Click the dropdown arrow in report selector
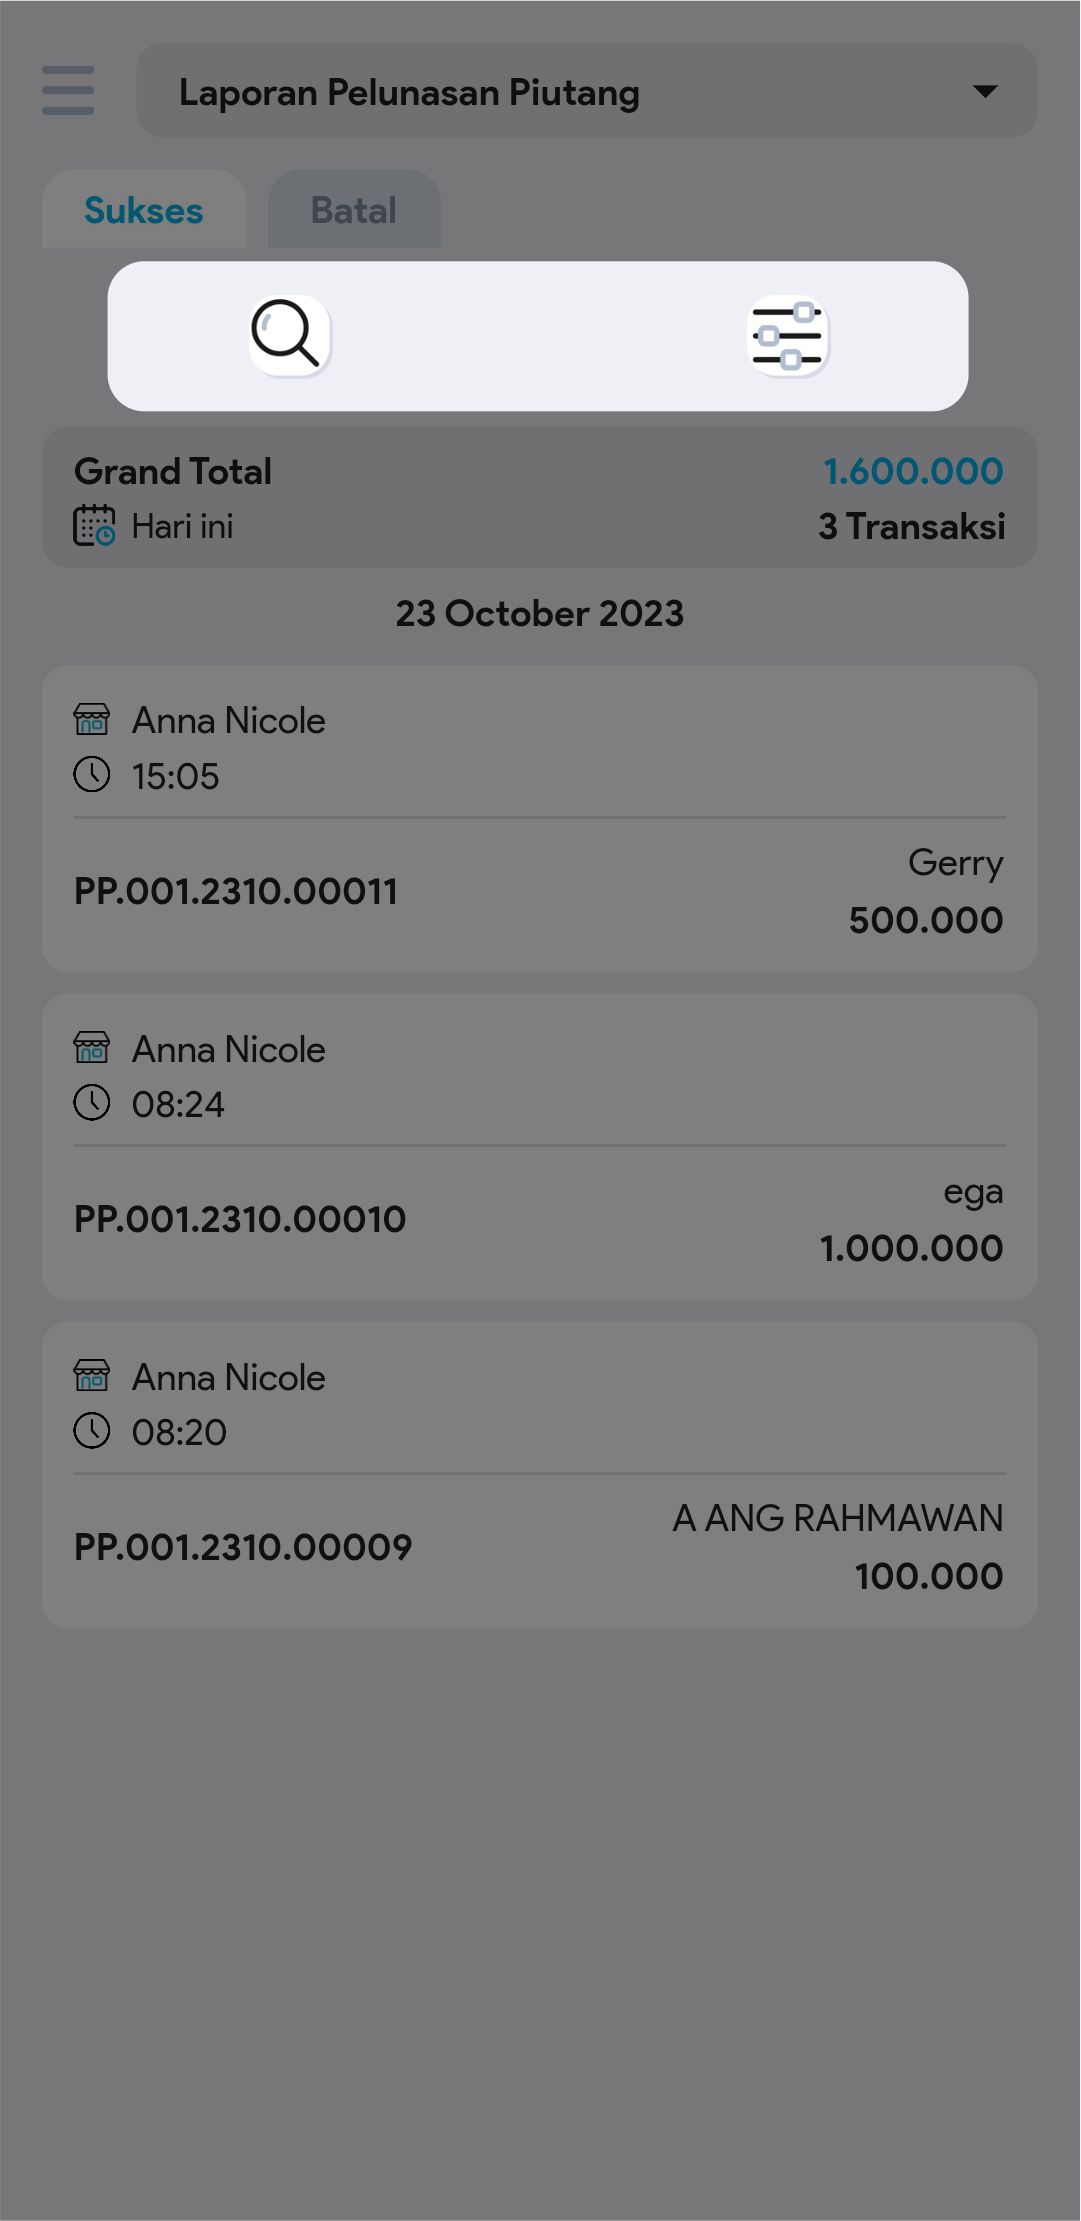 tap(985, 91)
